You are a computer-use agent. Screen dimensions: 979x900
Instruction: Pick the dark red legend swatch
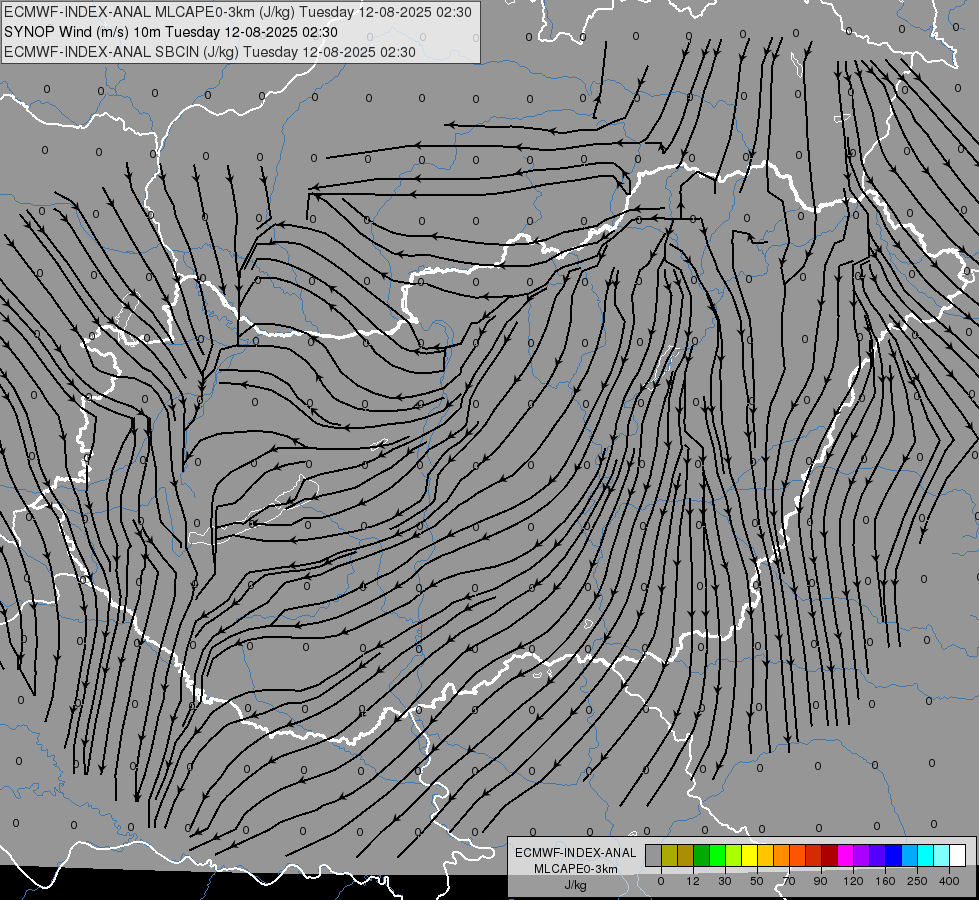(829, 855)
